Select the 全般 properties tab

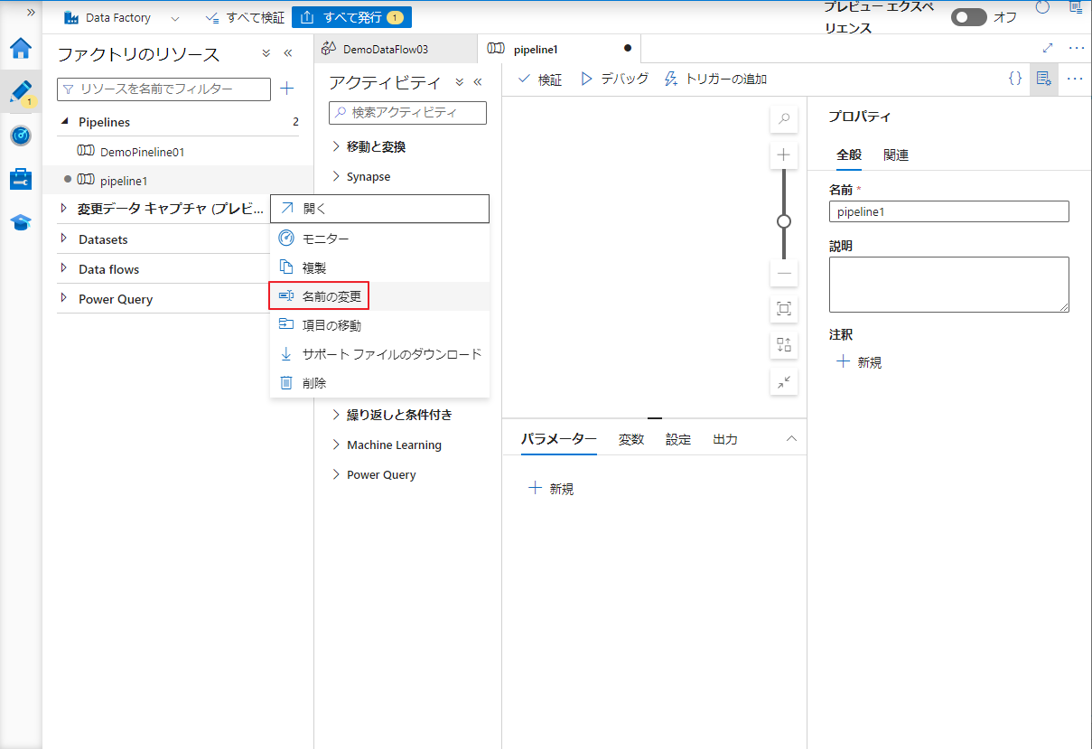click(849, 155)
